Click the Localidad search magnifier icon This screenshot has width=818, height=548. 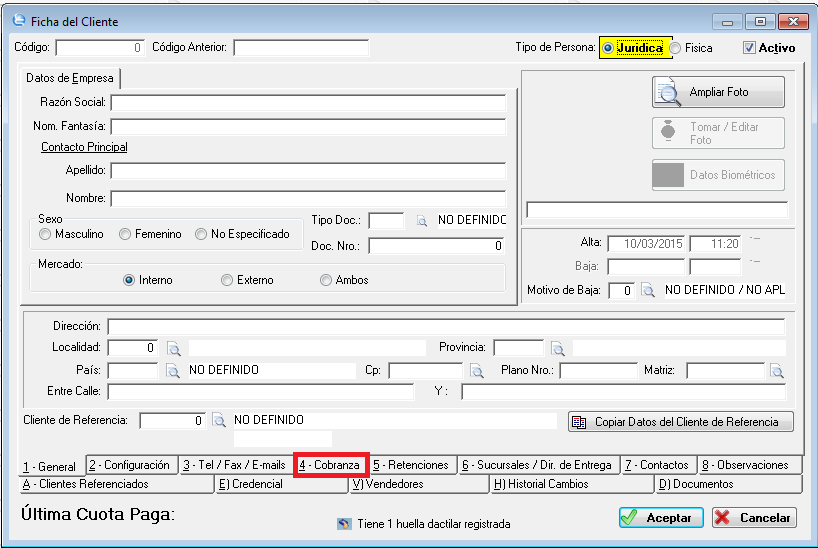coord(173,348)
